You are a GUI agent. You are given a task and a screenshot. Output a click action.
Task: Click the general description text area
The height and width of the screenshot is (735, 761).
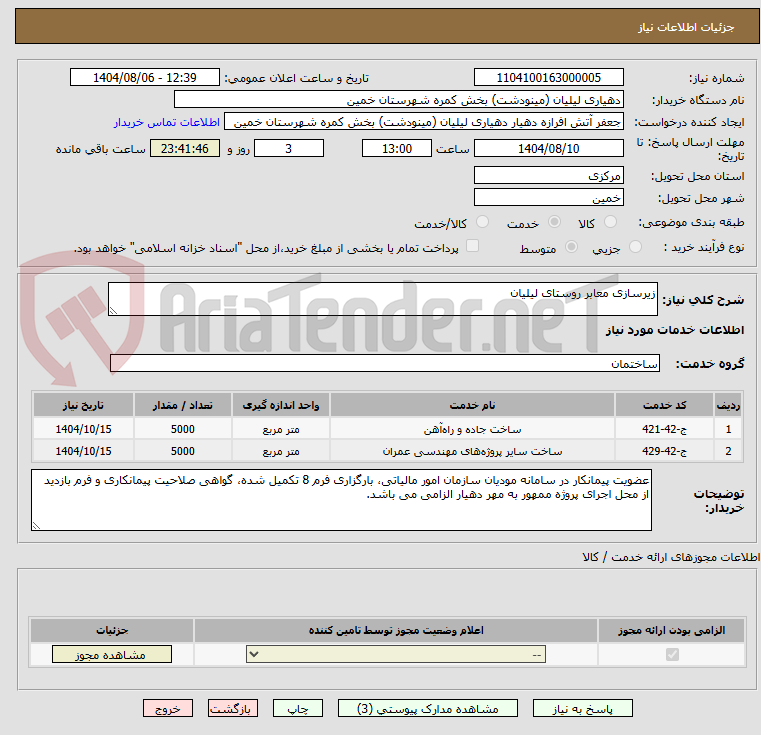[x=383, y=299]
